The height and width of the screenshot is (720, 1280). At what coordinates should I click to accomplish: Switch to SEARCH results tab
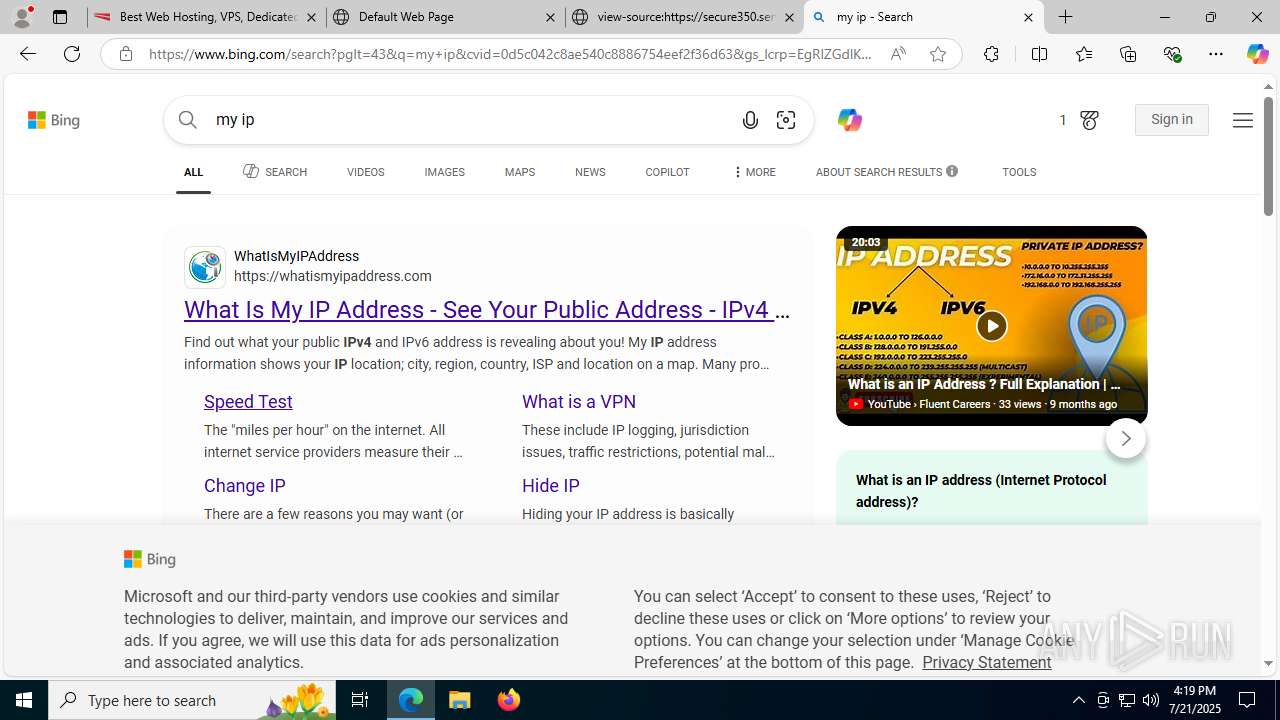[275, 172]
